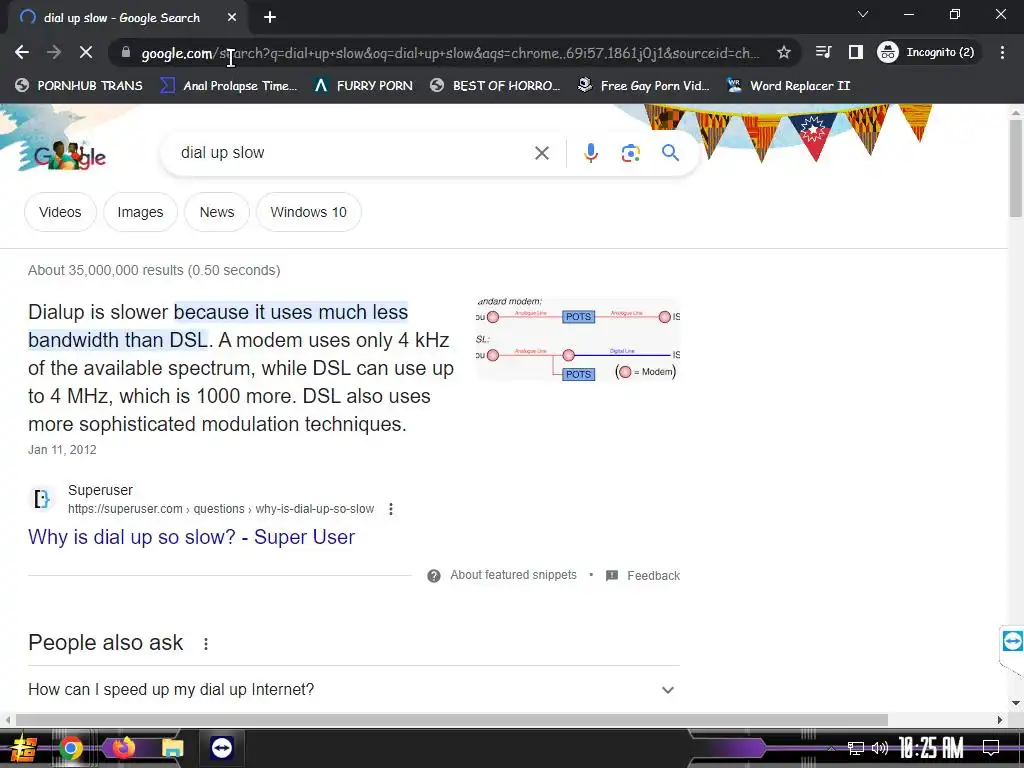Open a new browser tab

pos(270,18)
